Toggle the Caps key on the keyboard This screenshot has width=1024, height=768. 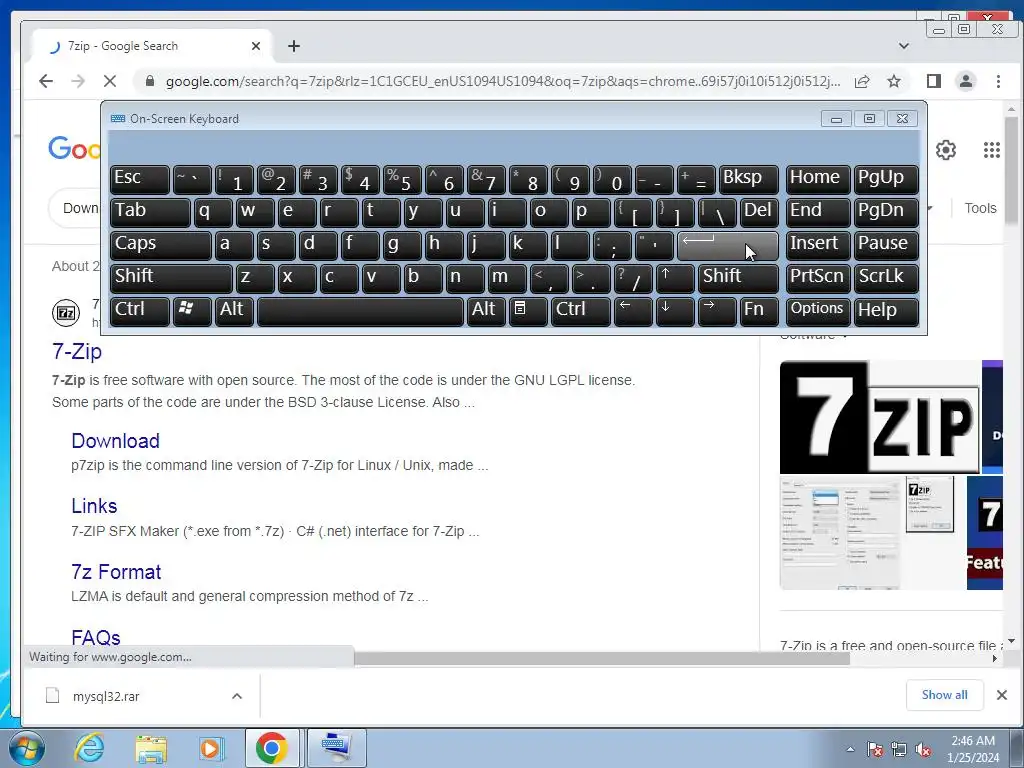coord(161,246)
